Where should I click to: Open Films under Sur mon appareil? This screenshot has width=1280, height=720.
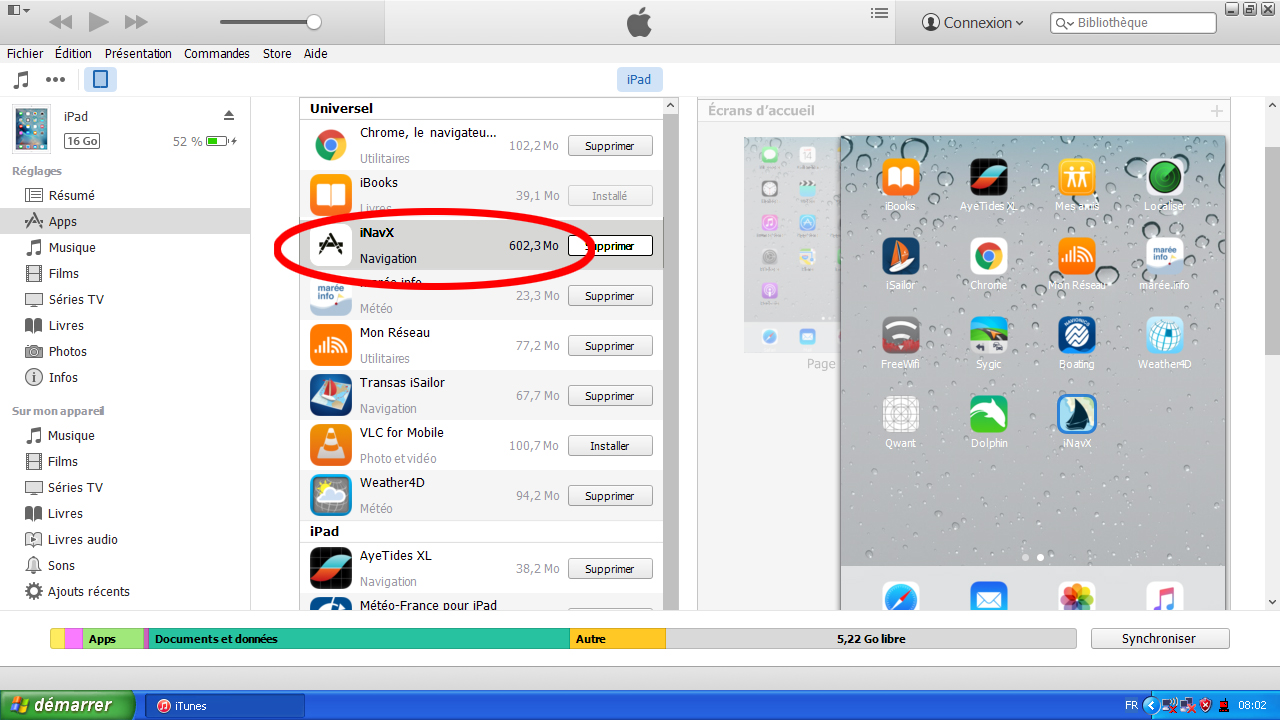click(63, 462)
